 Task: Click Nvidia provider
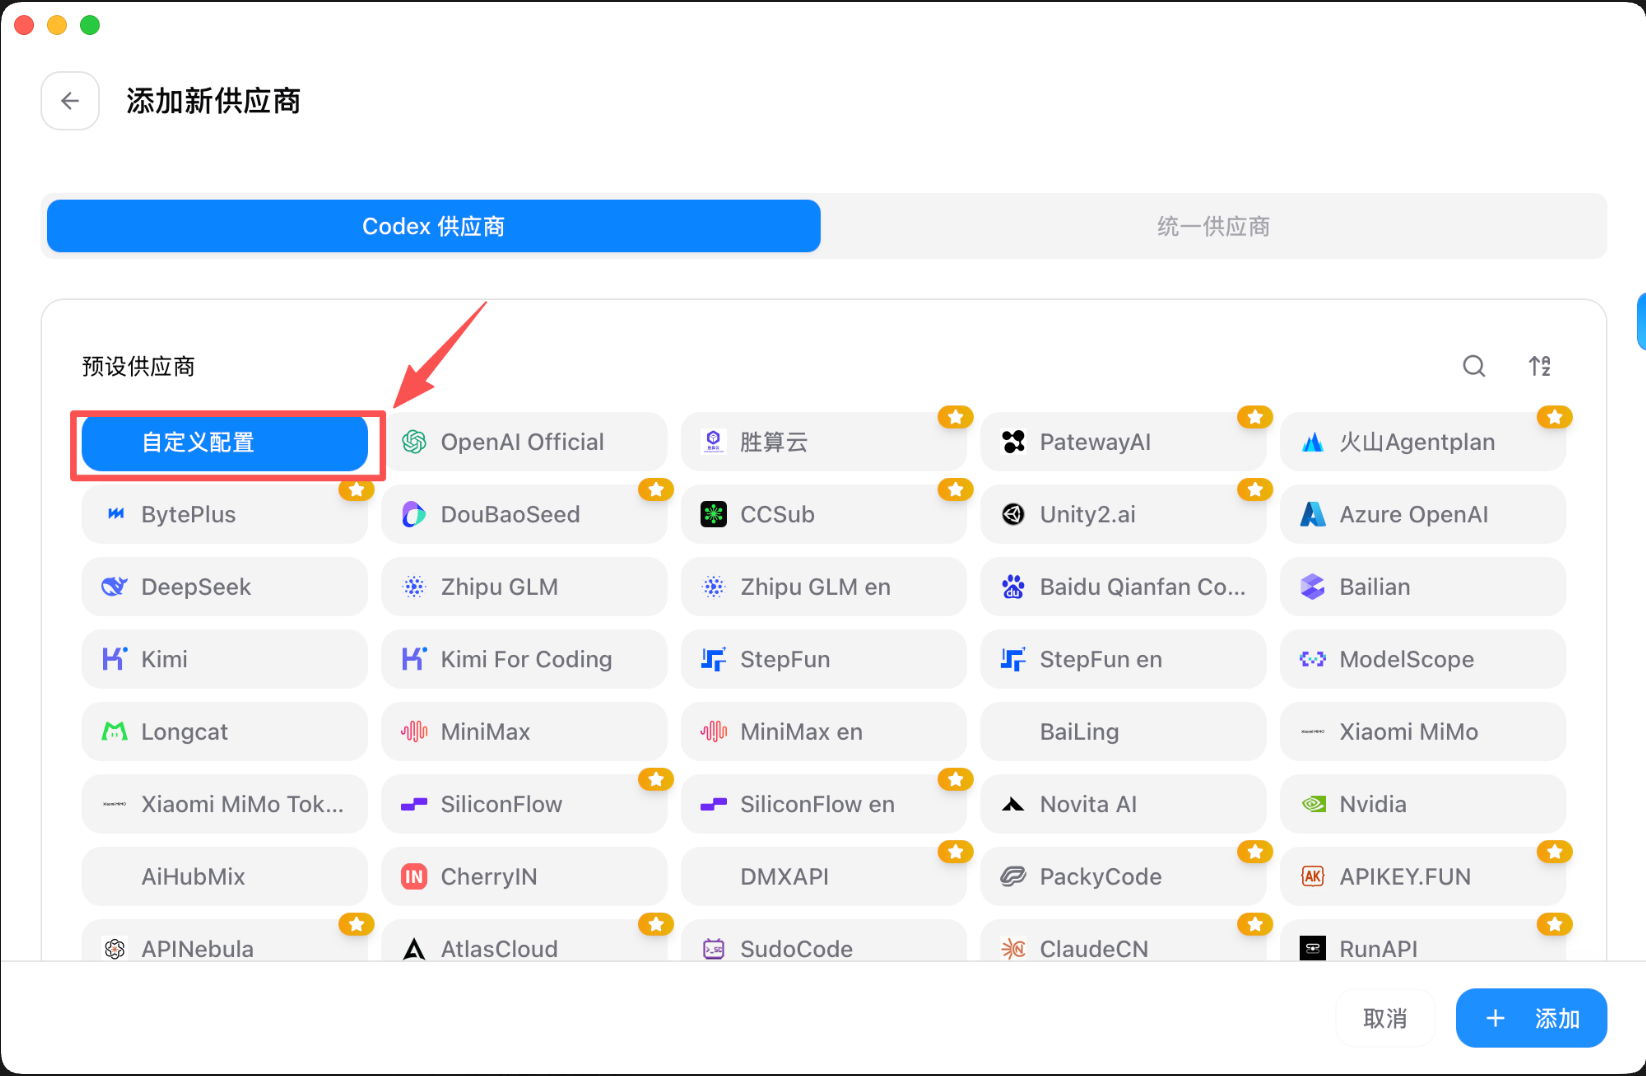click(1423, 804)
